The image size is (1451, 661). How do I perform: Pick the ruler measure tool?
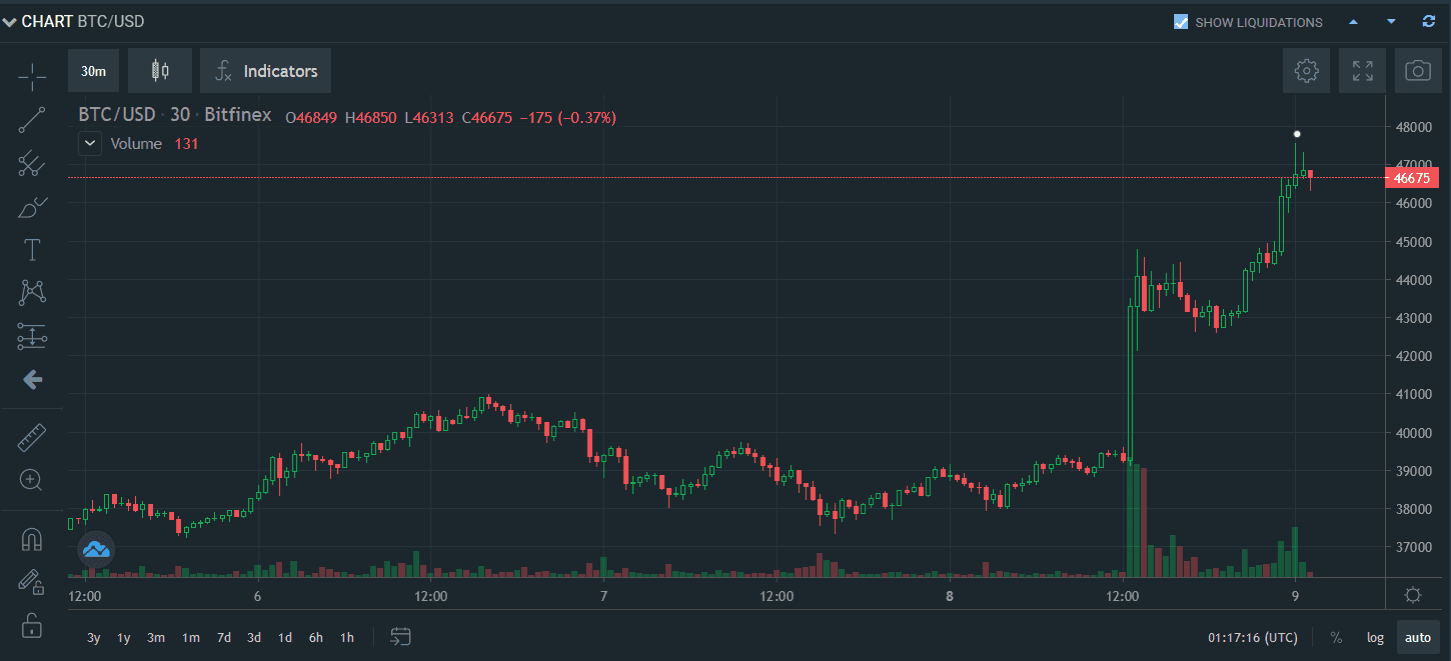coord(32,437)
